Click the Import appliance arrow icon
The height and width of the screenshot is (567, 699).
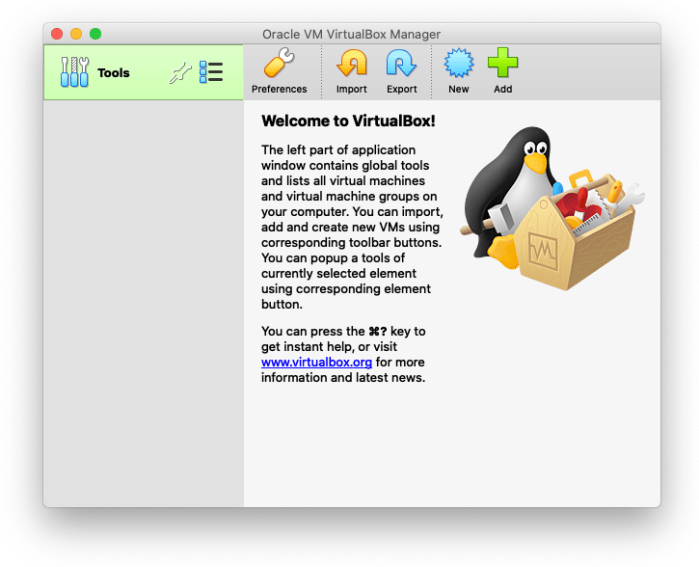tap(351, 64)
